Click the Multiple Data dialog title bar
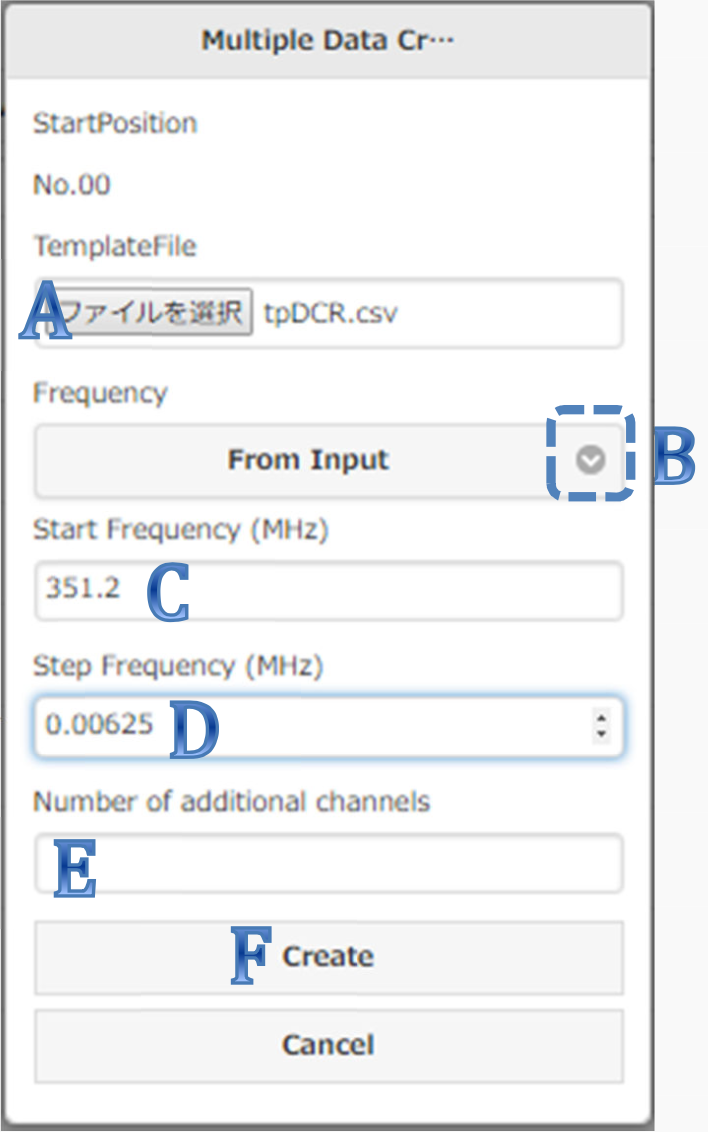Image resolution: width=708 pixels, height=1132 pixels. tap(328, 41)
